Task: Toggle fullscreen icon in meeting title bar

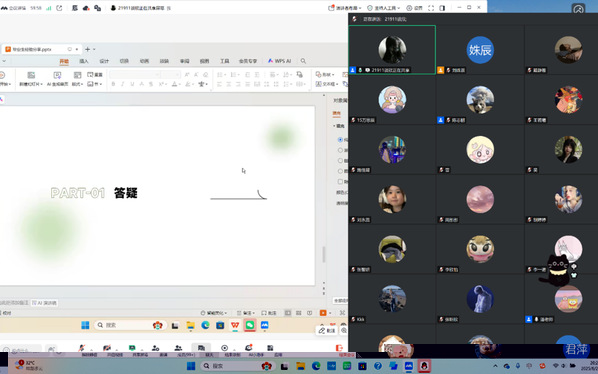Action: (431, 8)
